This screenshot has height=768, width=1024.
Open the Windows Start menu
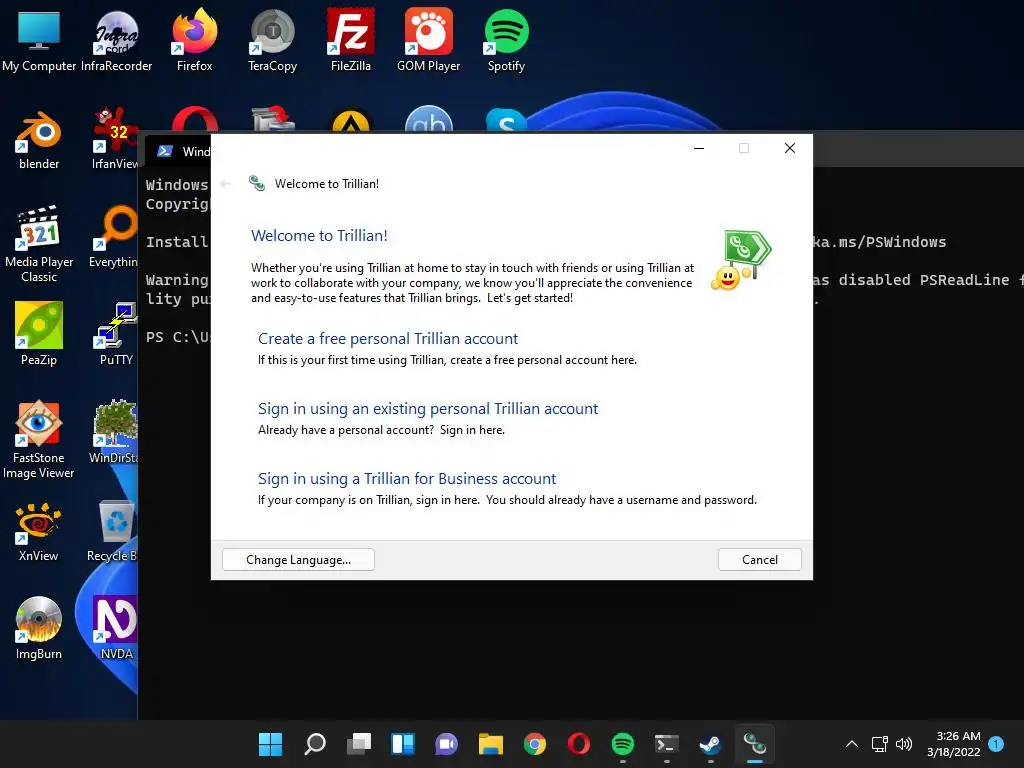270,744
